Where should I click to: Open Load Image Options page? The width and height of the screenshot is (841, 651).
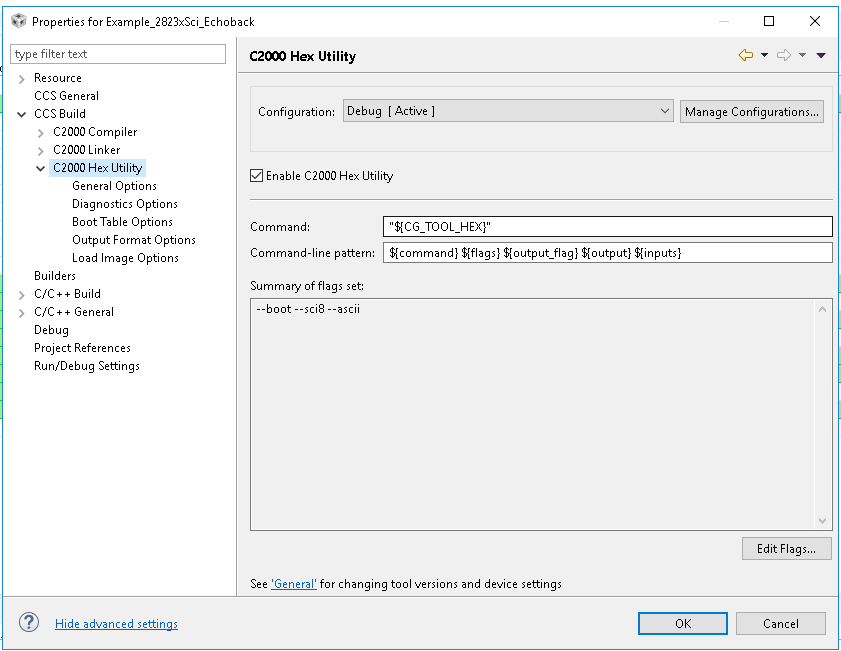126,257
